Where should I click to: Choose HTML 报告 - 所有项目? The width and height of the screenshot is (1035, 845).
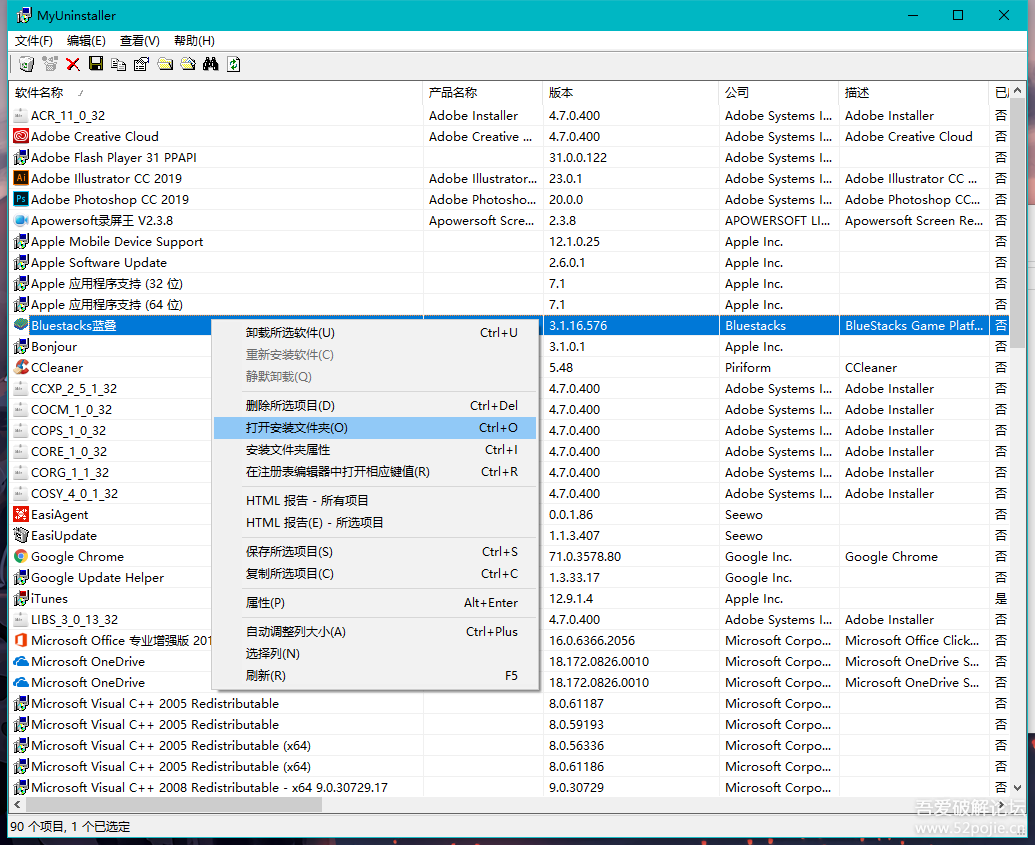click(375, 500)
